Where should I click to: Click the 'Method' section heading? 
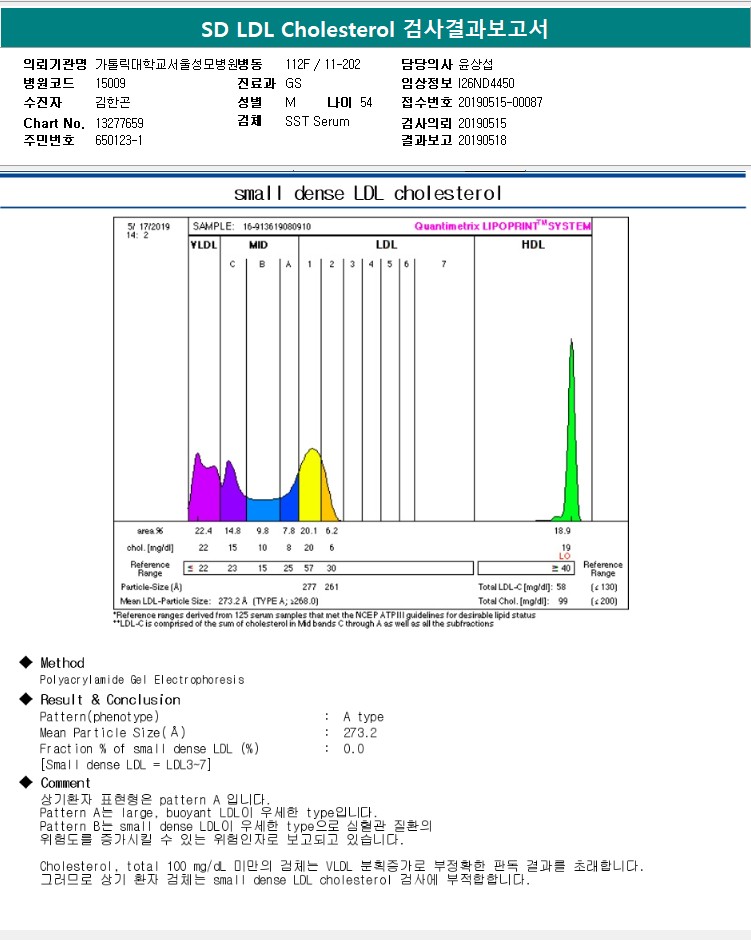click(x=62, y=663)
